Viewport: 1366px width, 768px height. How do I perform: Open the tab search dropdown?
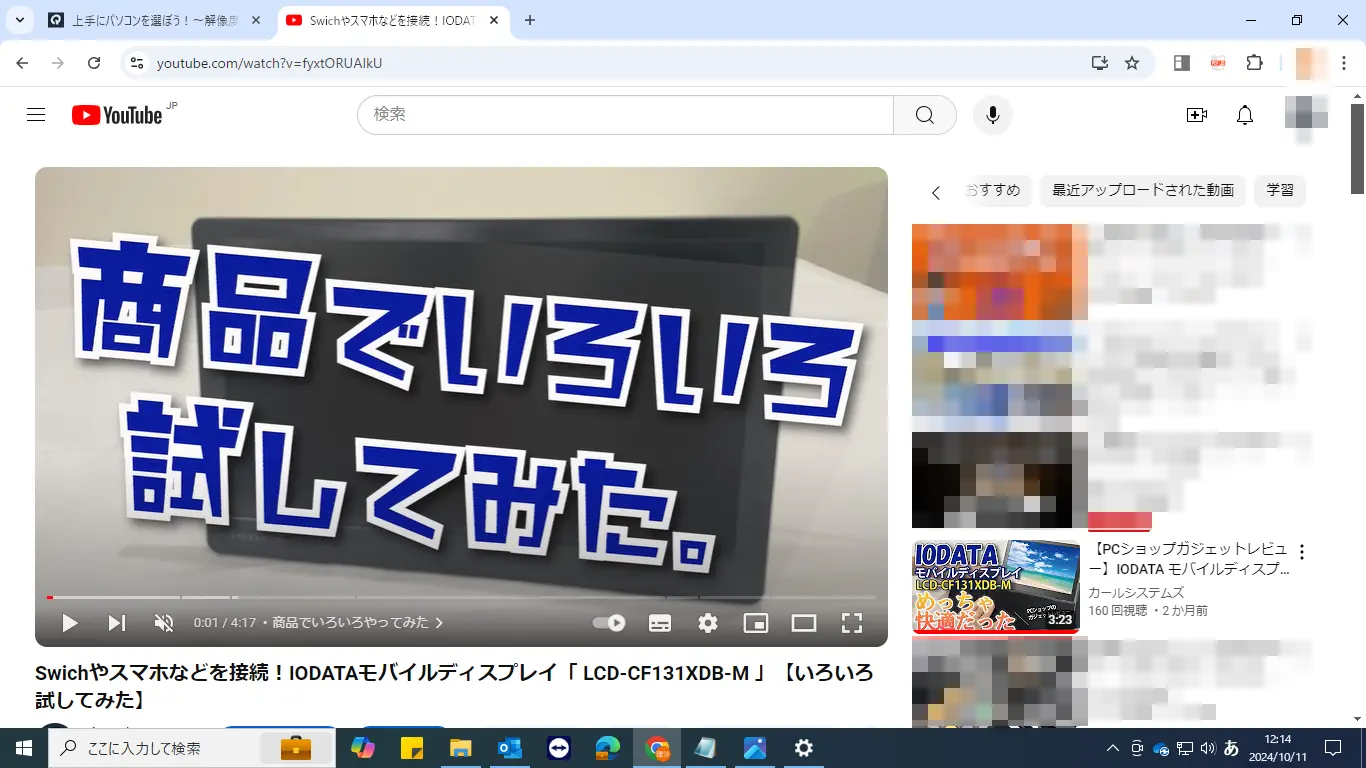click(19, 20)
